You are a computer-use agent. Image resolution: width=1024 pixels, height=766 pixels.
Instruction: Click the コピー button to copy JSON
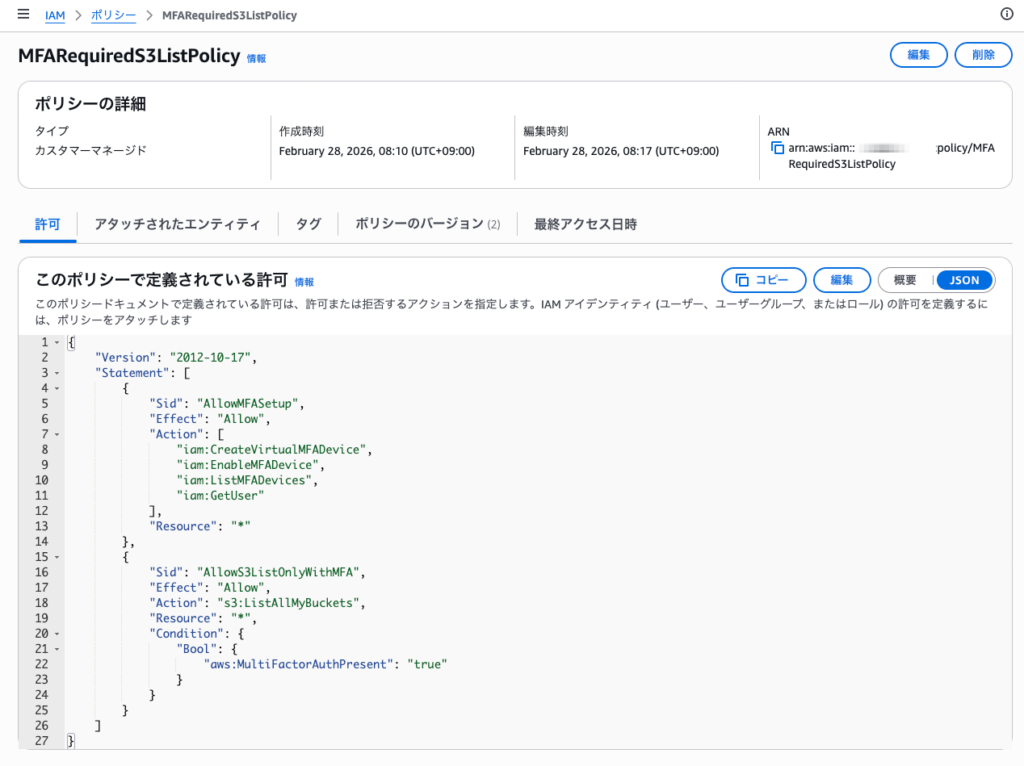pos(763,280)
